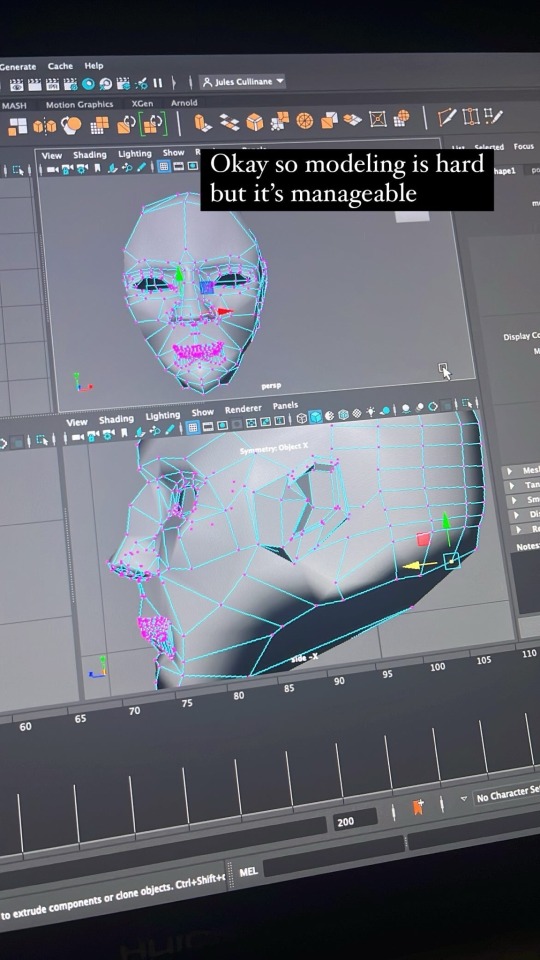Expand the Tan section in attribute editor
The image size is (540, 960).
pyautogui.click(x=511, y=486)
